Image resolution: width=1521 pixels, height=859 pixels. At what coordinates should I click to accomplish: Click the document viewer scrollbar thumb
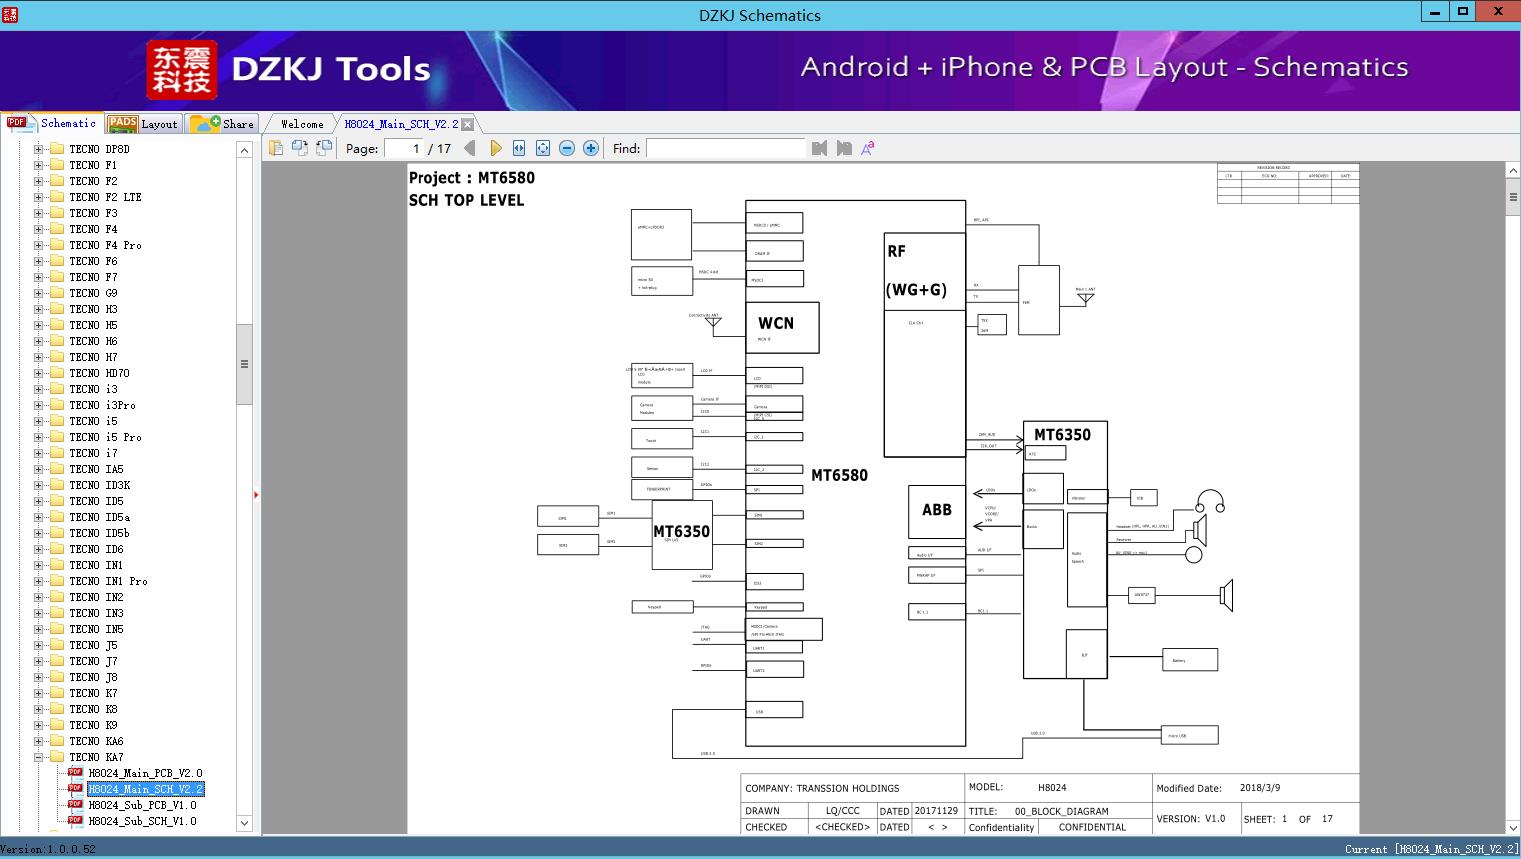(x=1512, y=197)
